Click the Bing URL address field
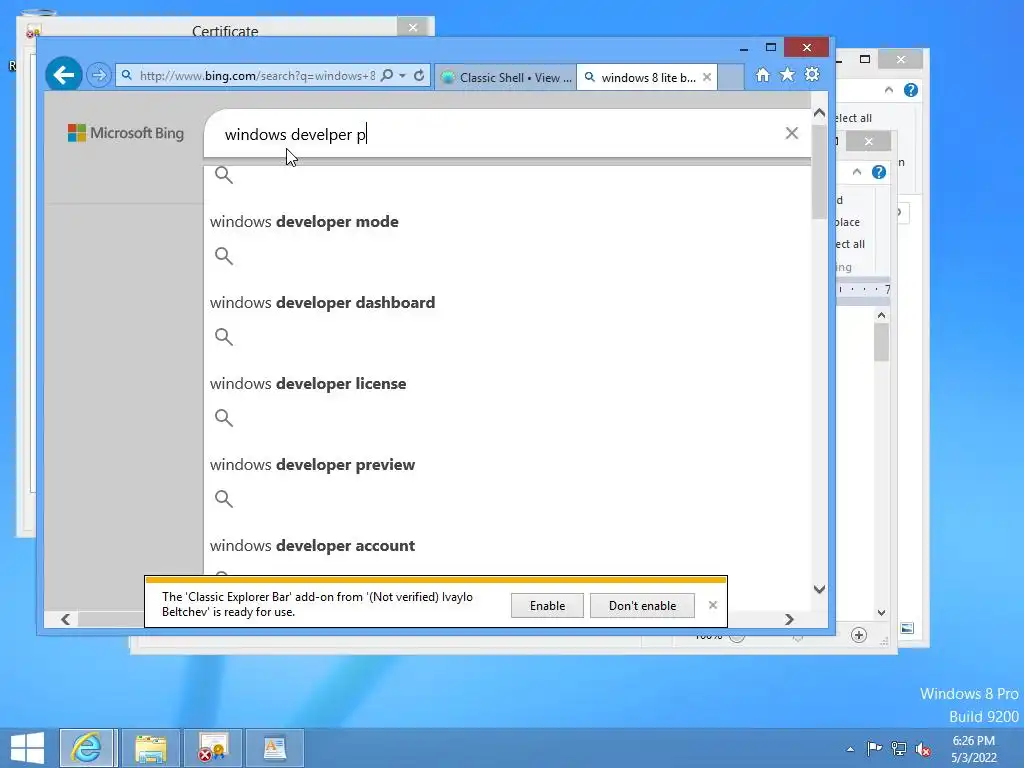 (257, 76)
